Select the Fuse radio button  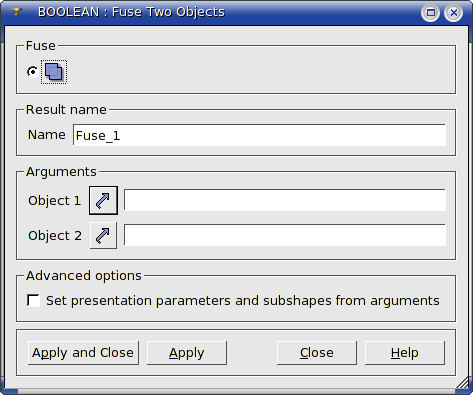pos(32,72)
